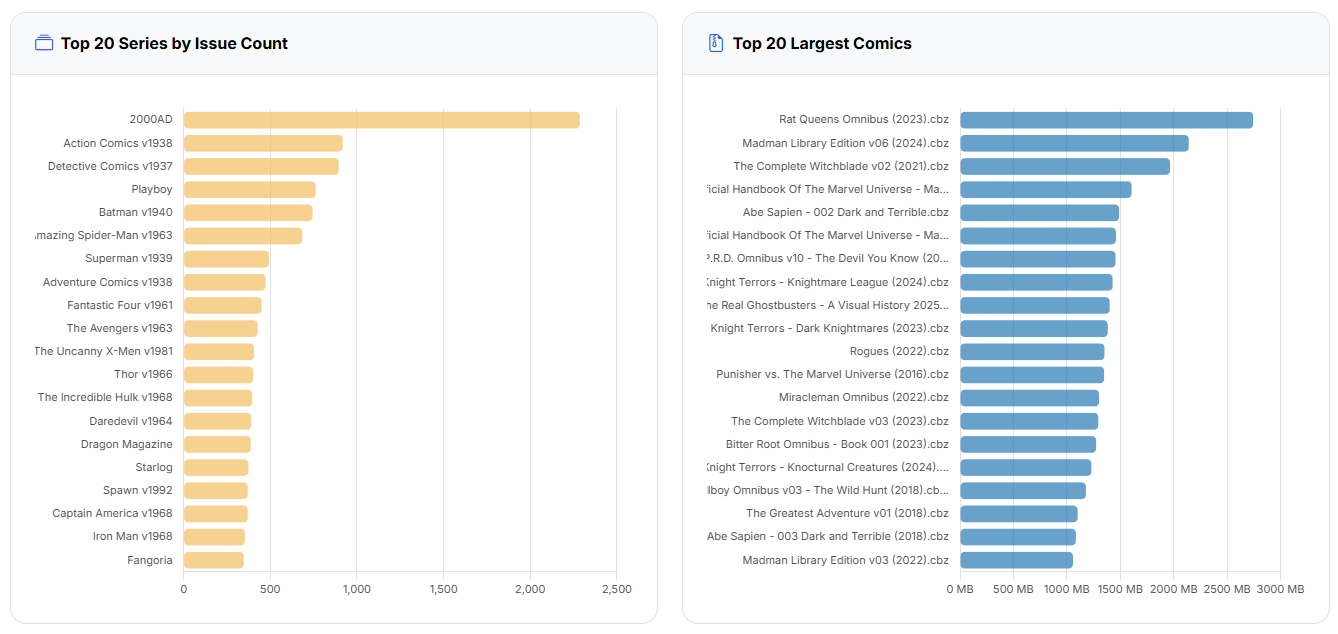Click the 'Top 20 Largest Comics' heading
1338x634 pixels.
point(821,43)
